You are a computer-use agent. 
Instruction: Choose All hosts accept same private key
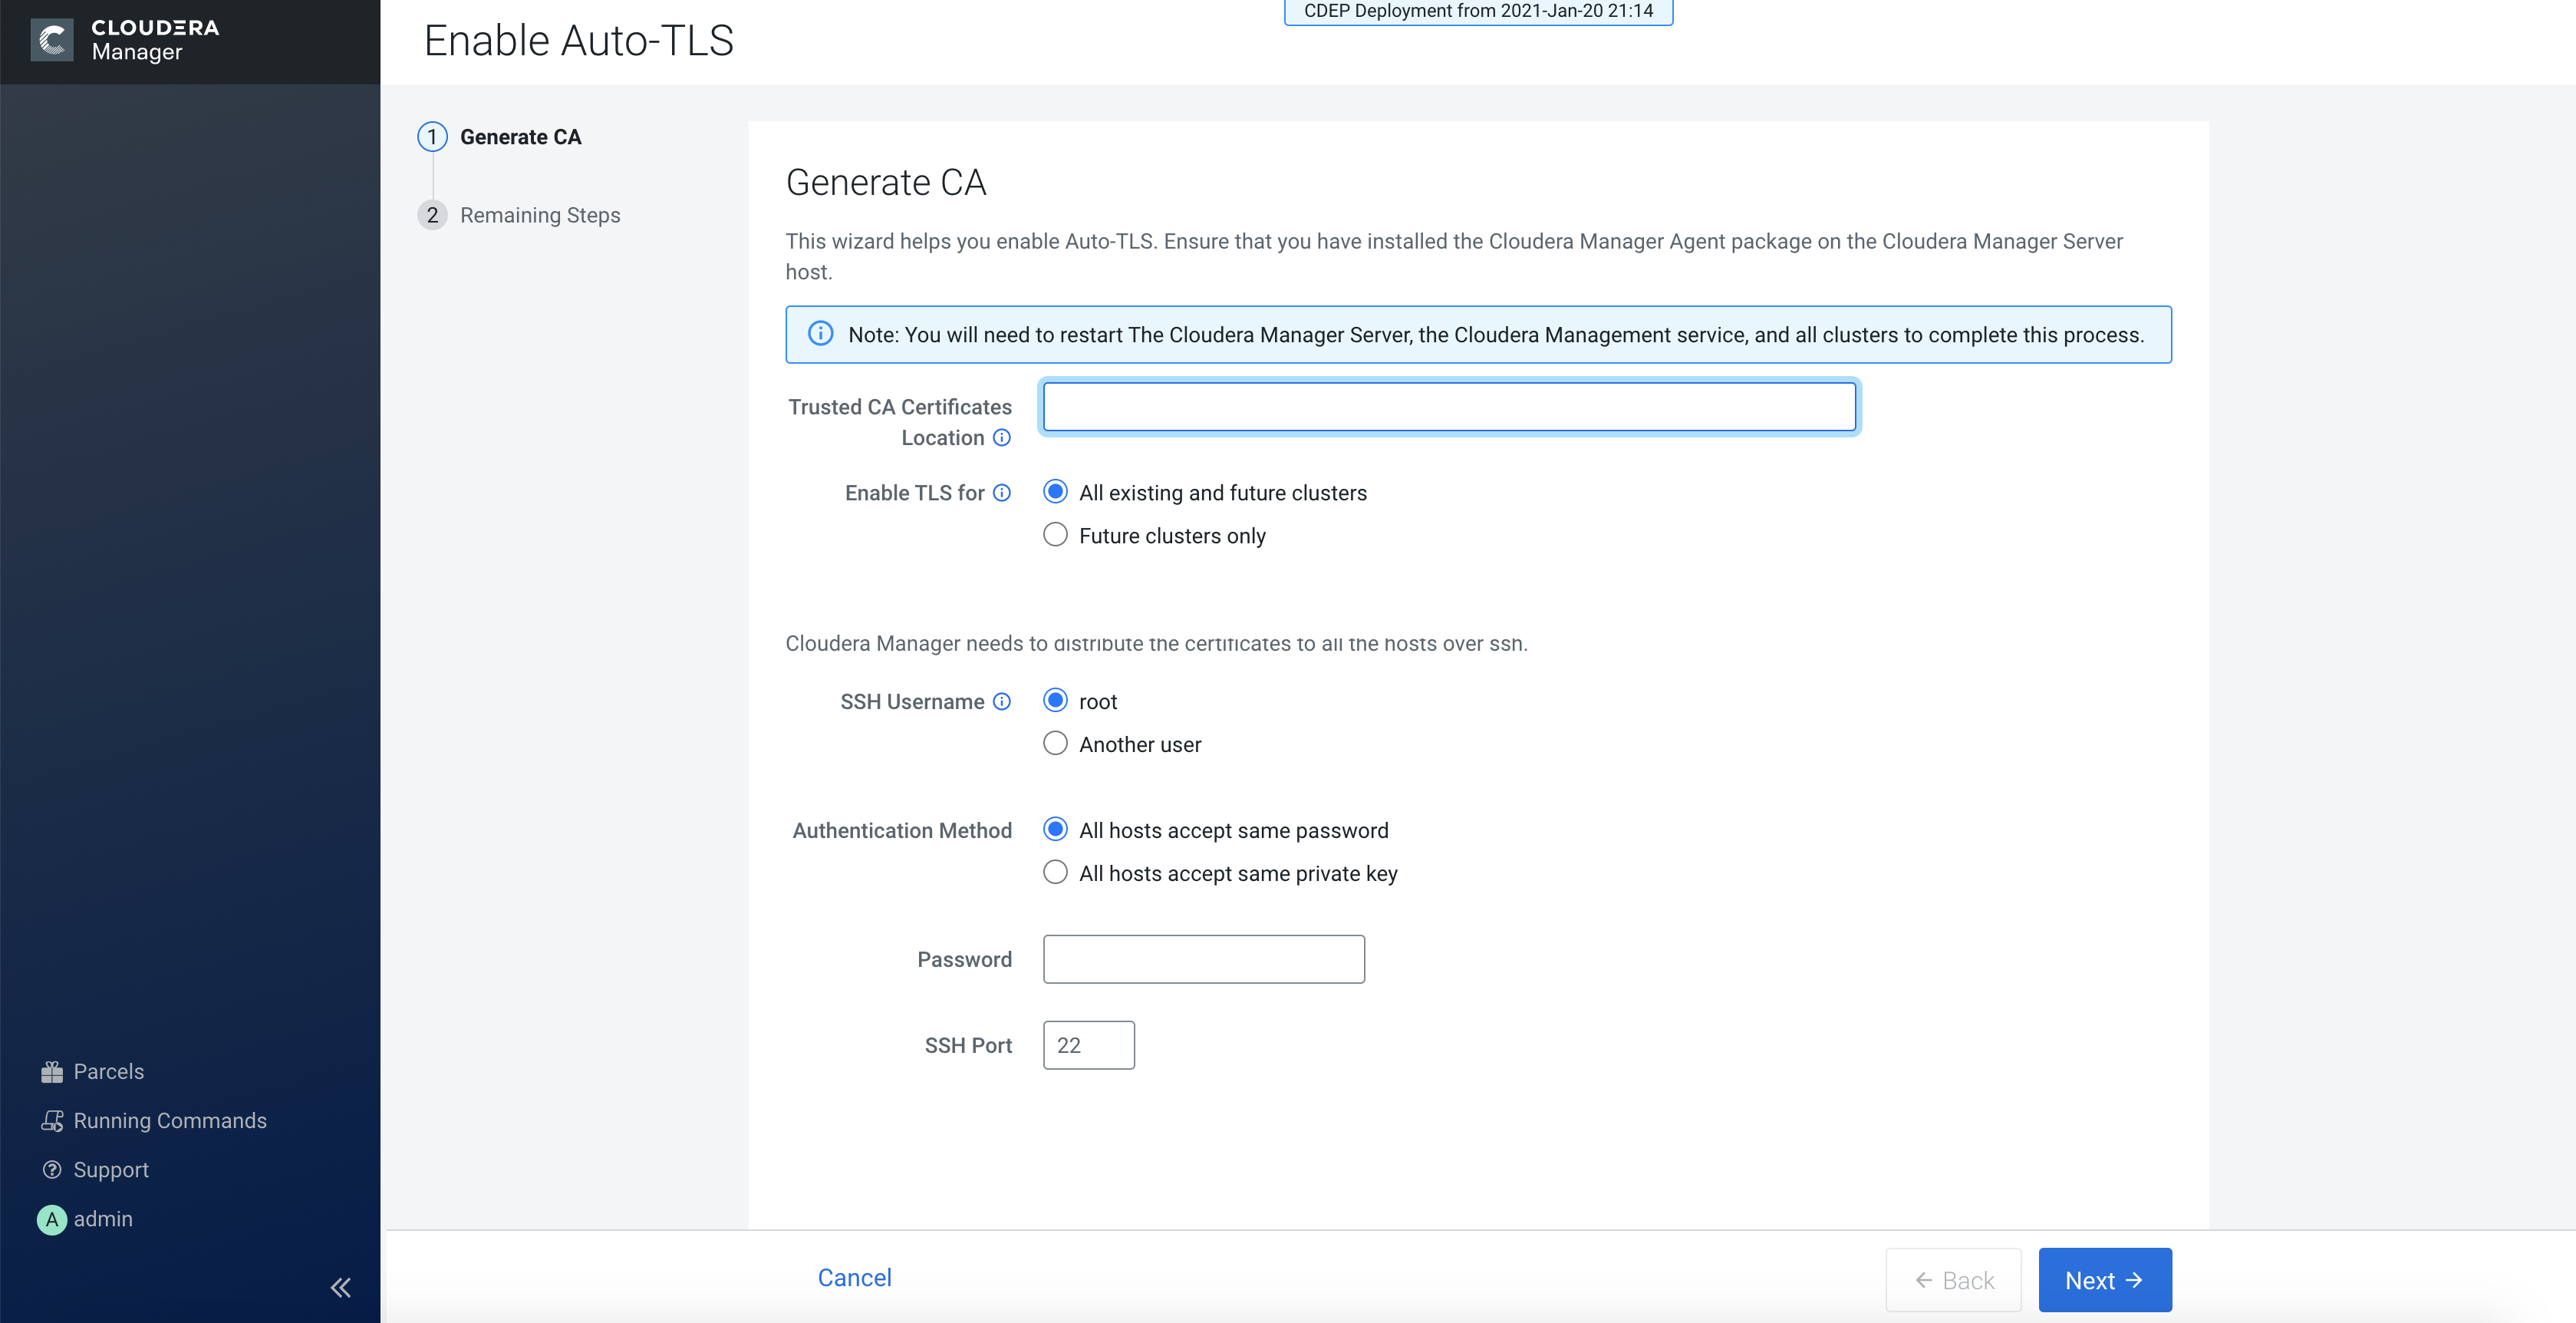[1055, 874]
